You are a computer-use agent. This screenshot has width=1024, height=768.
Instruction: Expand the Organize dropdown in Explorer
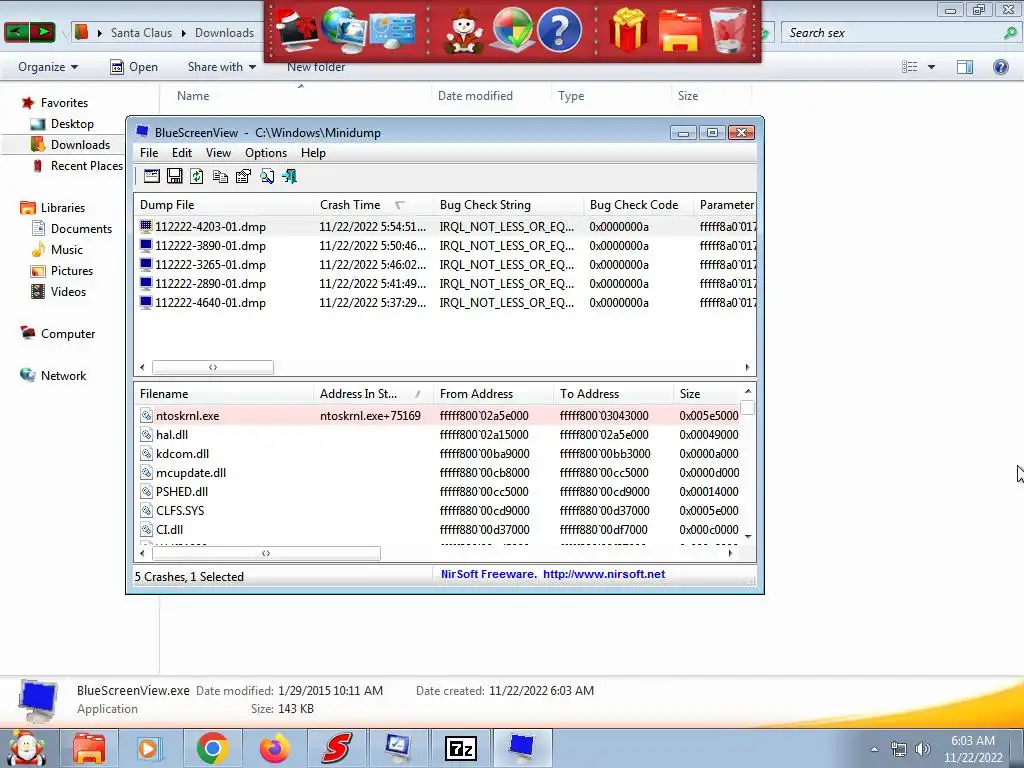point(48,67)
